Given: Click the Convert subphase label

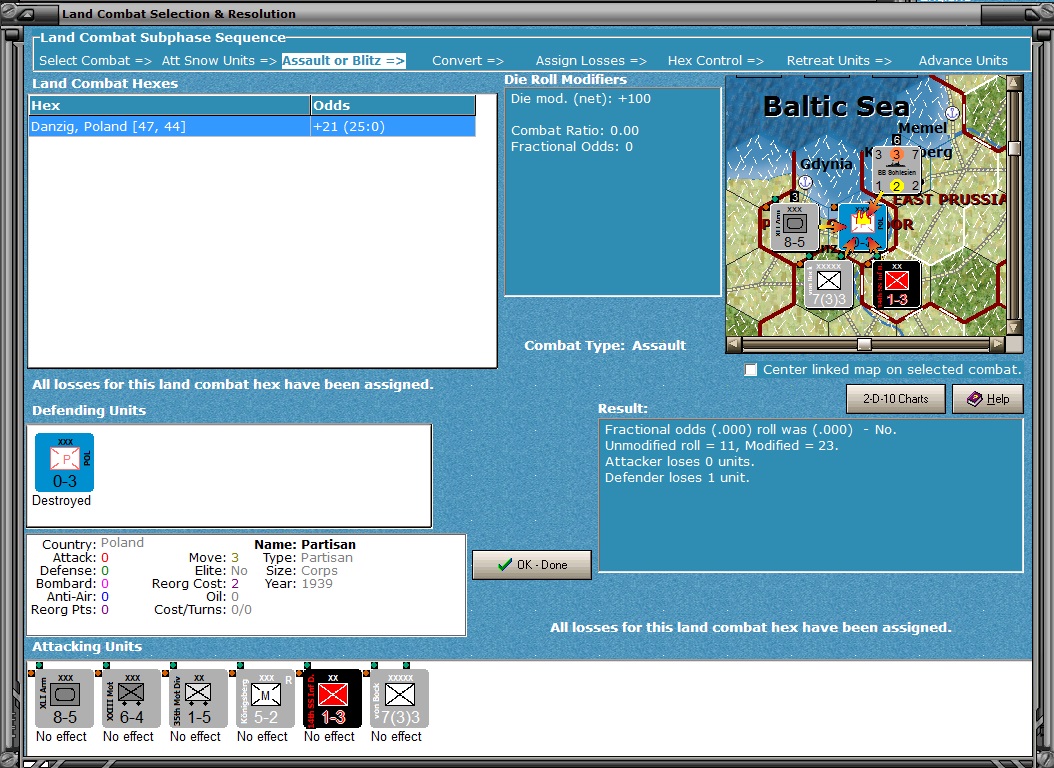Looking at the screenshot, I should 468,60.
